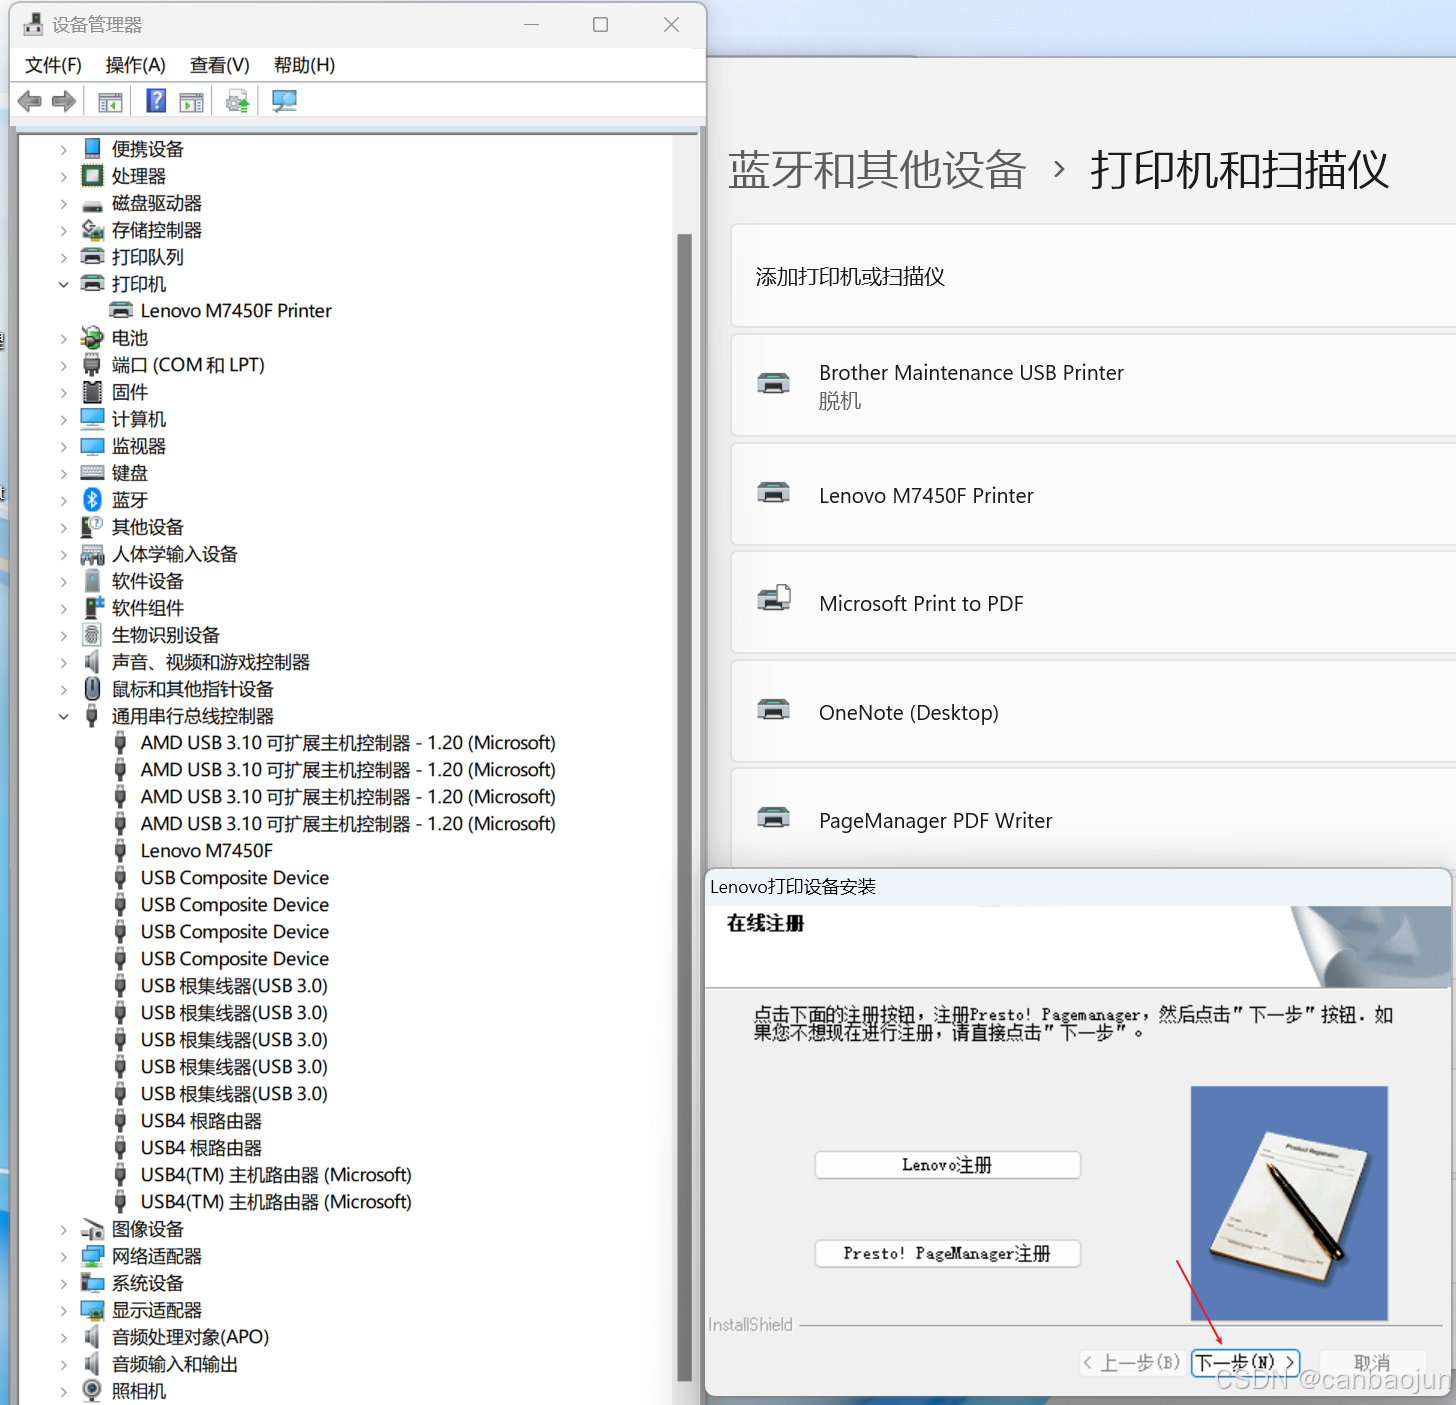Click the human interface devices icon
Viewport: 1456px width, 1405px height.
(92, 554)
